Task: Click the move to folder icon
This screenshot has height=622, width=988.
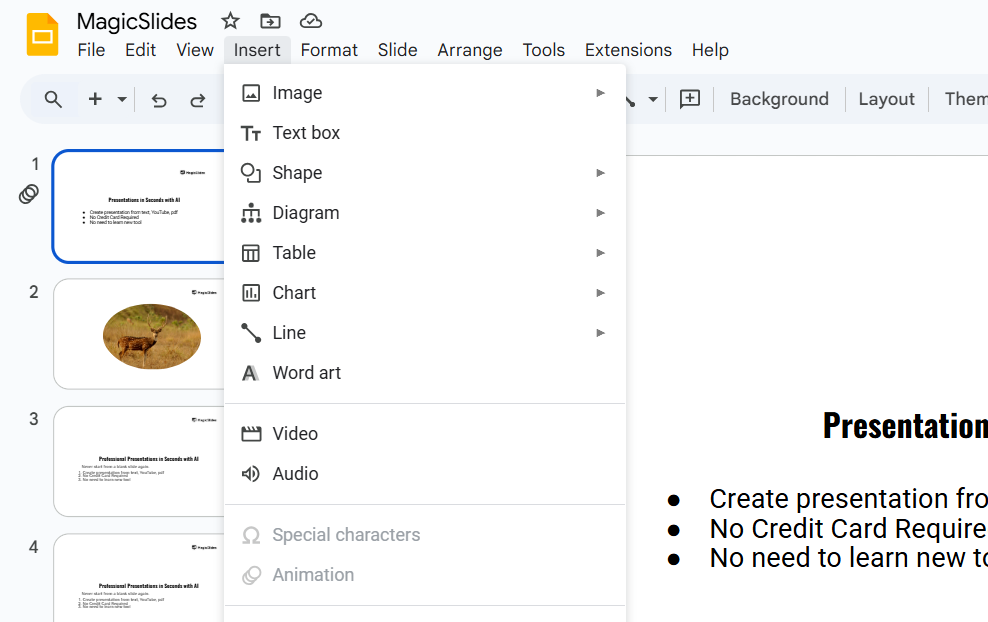Action: 270,21
